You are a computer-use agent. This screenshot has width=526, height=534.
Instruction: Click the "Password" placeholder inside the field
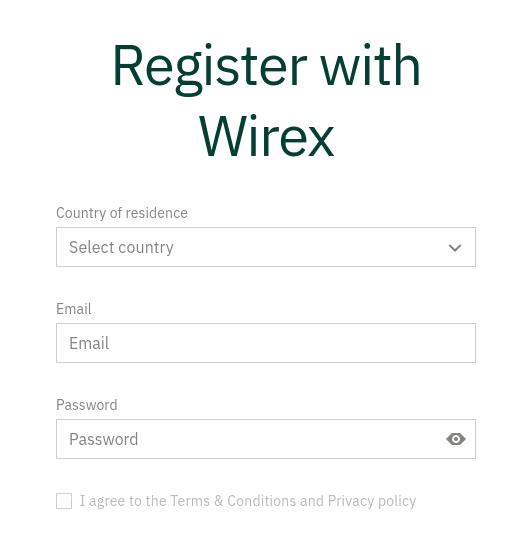pyautogui.click(x=103, y=439)
